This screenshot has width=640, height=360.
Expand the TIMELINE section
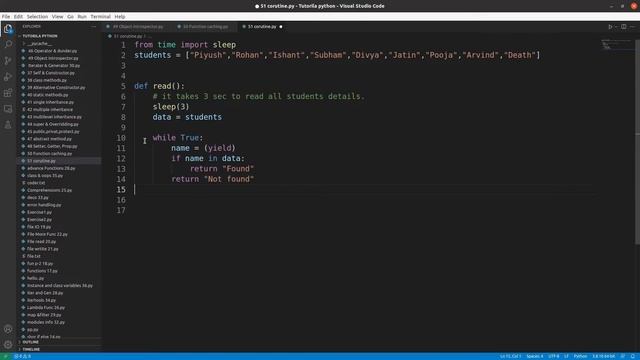[x=31, y=349]
